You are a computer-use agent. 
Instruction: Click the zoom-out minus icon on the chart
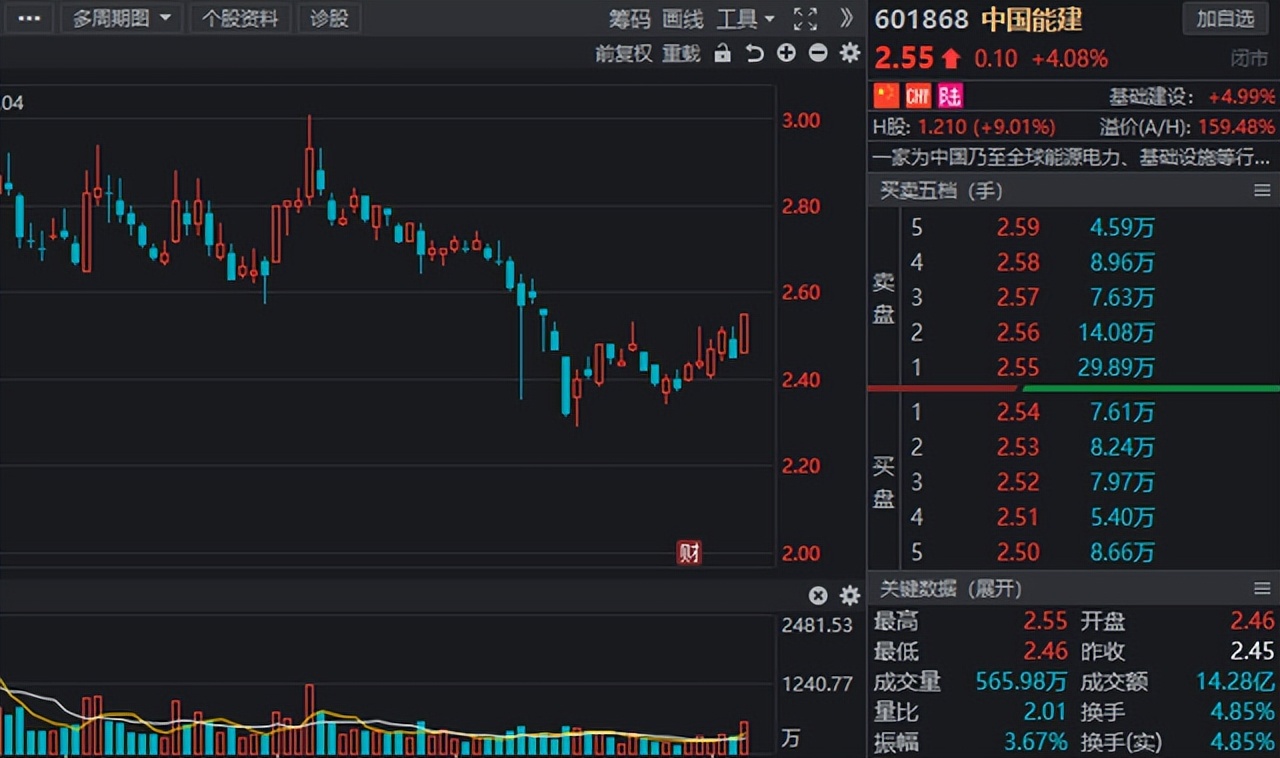pyautogui.click(x=818, y=52)
